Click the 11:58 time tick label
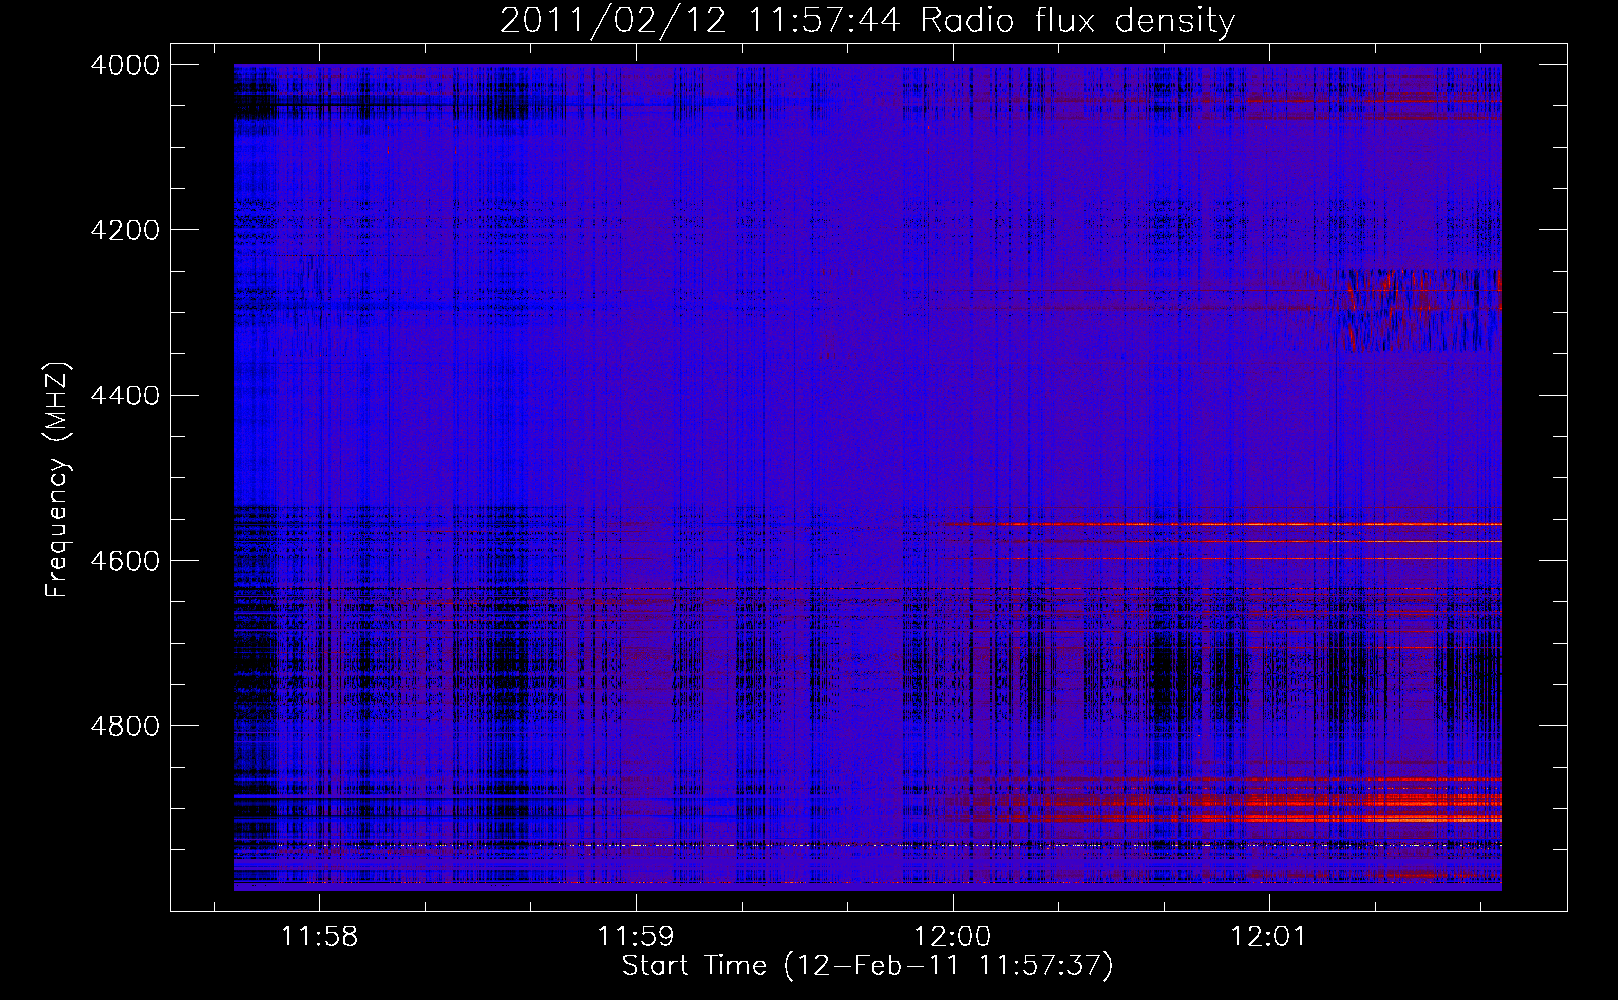The image size is (1618, 1000). pos(319,937)
